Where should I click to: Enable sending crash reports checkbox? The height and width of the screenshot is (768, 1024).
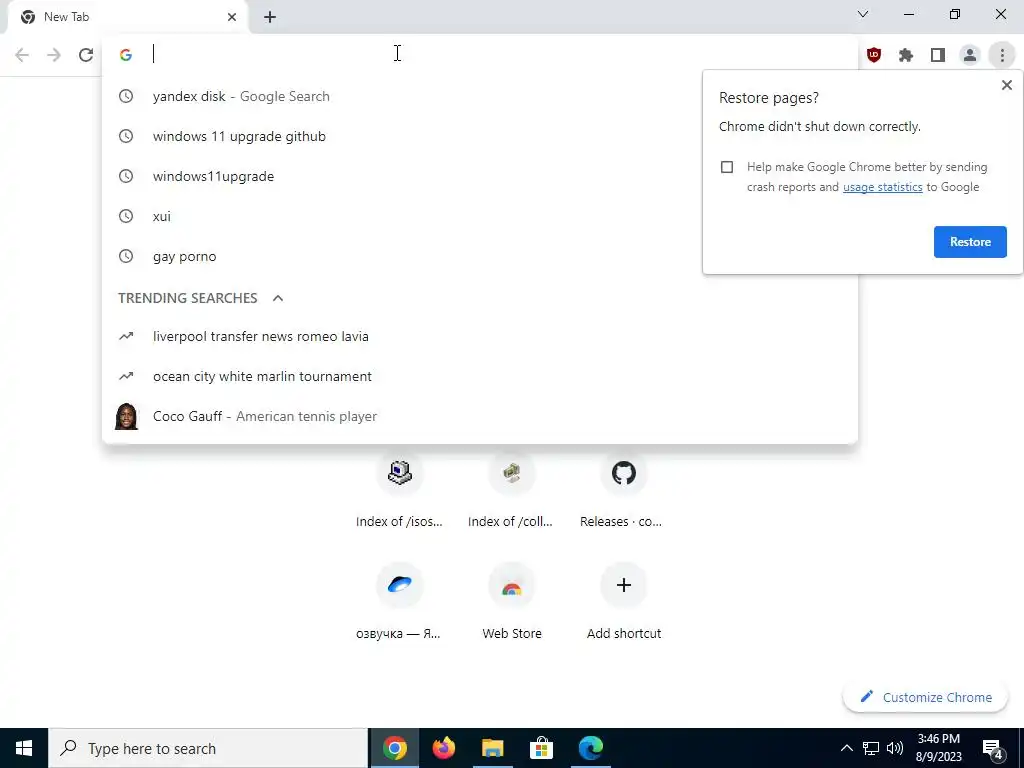click(727, 167)
